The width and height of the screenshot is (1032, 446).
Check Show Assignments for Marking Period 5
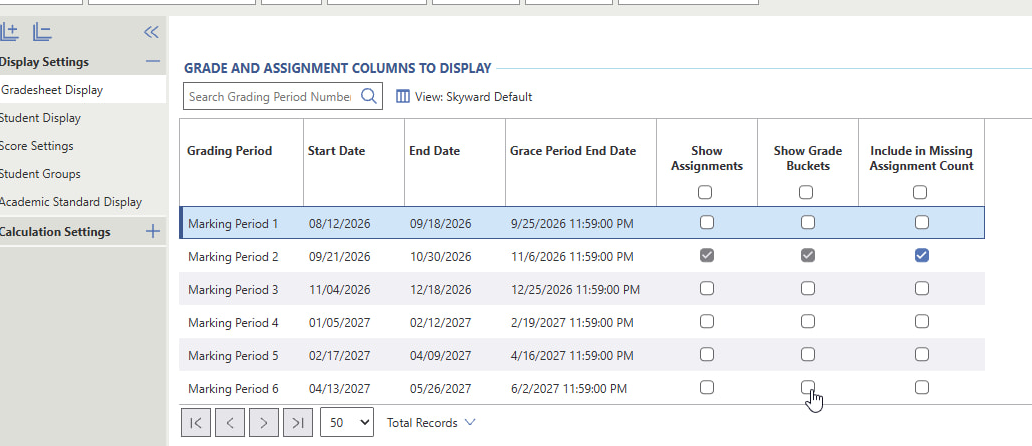[x=706, y=354]
